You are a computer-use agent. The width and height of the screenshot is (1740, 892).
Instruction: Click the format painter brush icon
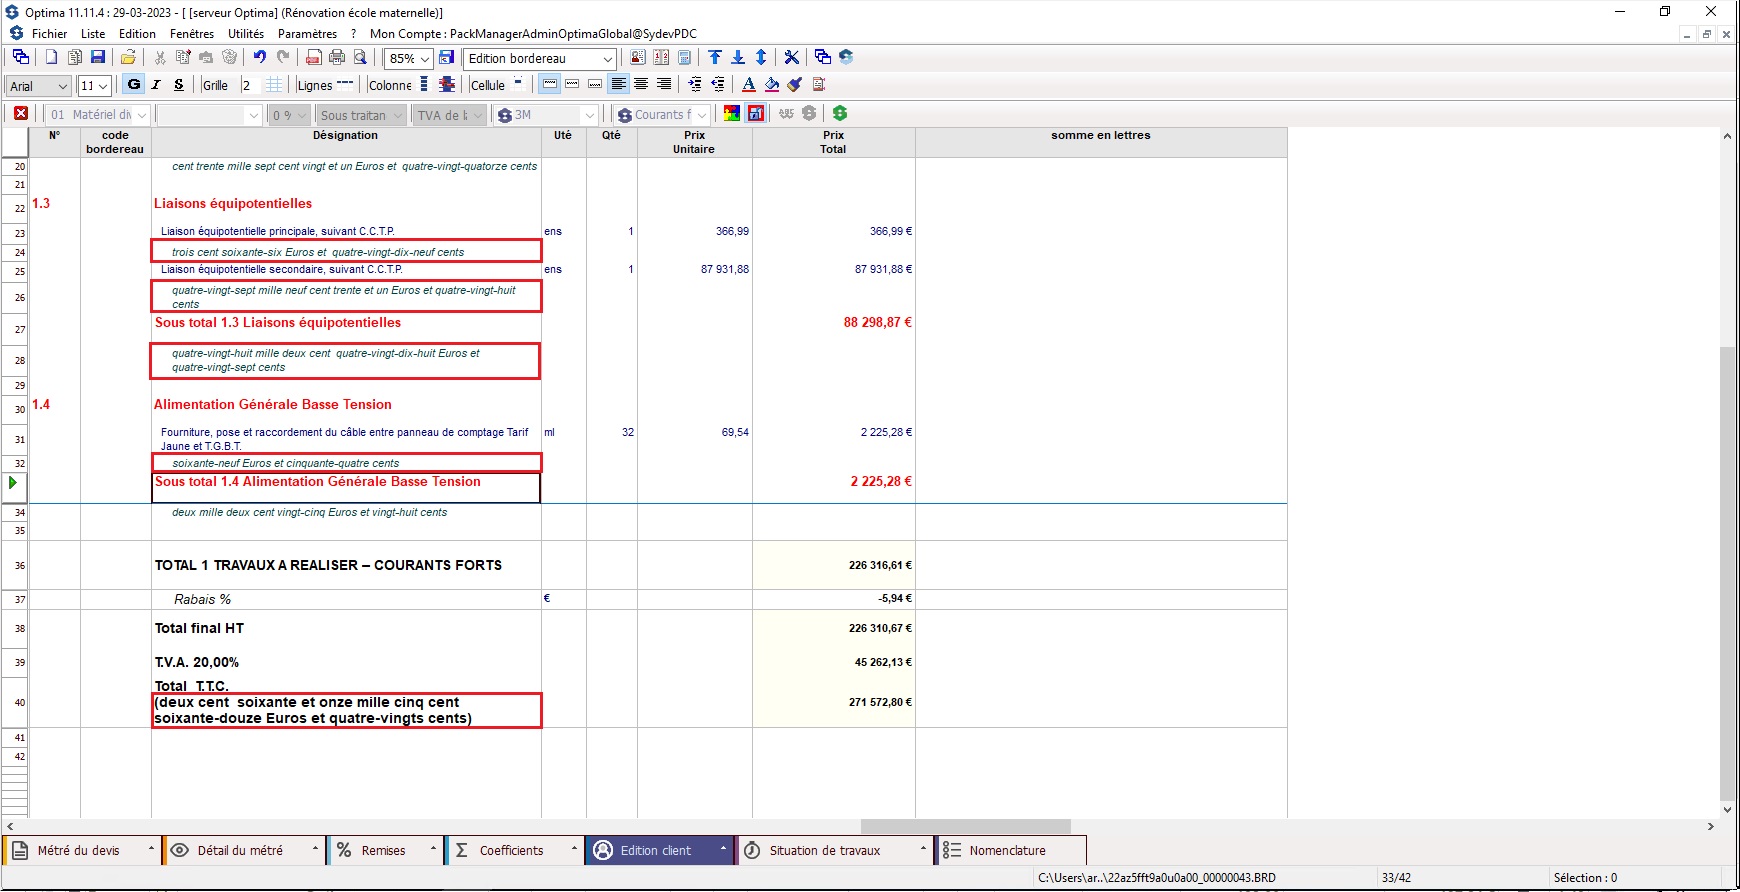795,85
